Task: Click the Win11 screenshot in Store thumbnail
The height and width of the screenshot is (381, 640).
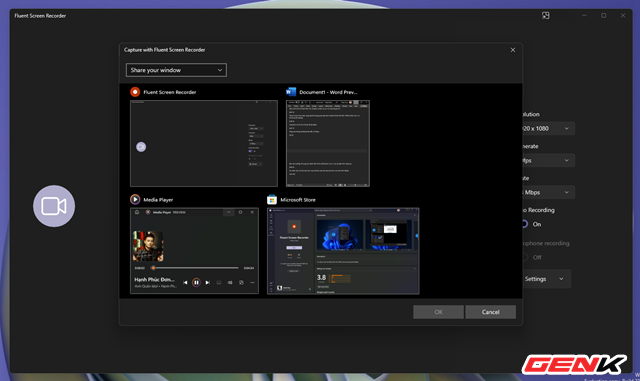Action: click(340, 235)
